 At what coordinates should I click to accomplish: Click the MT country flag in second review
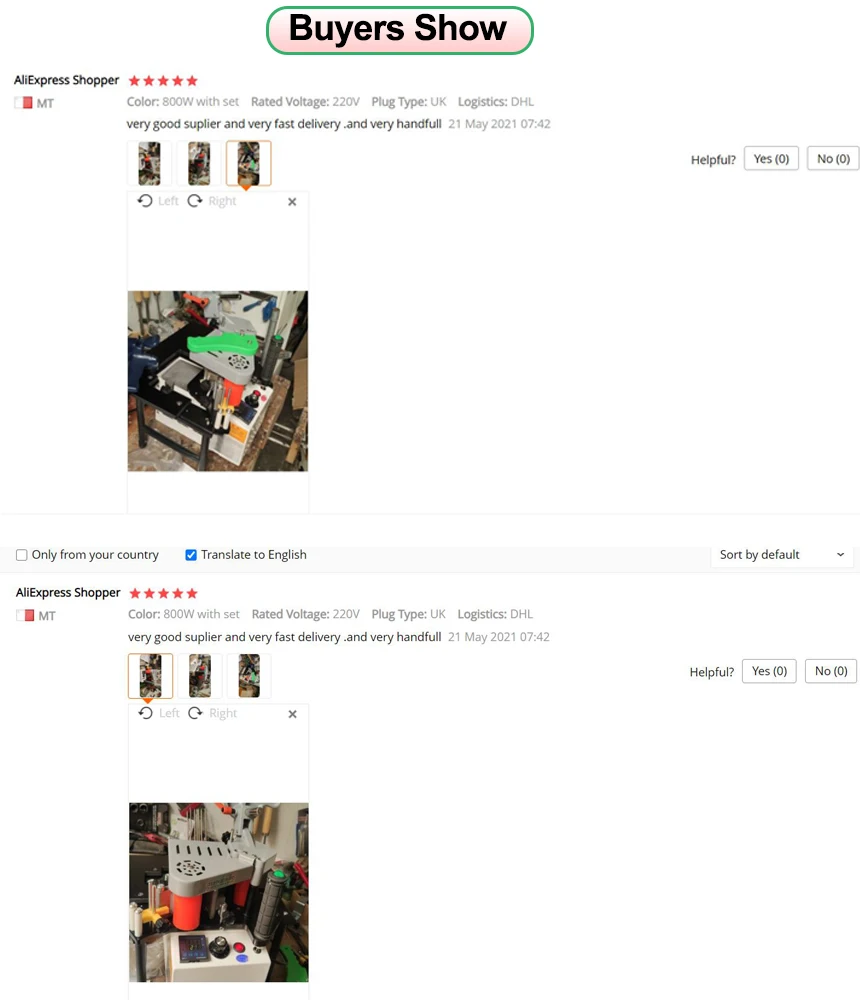(x=26, y=615)
